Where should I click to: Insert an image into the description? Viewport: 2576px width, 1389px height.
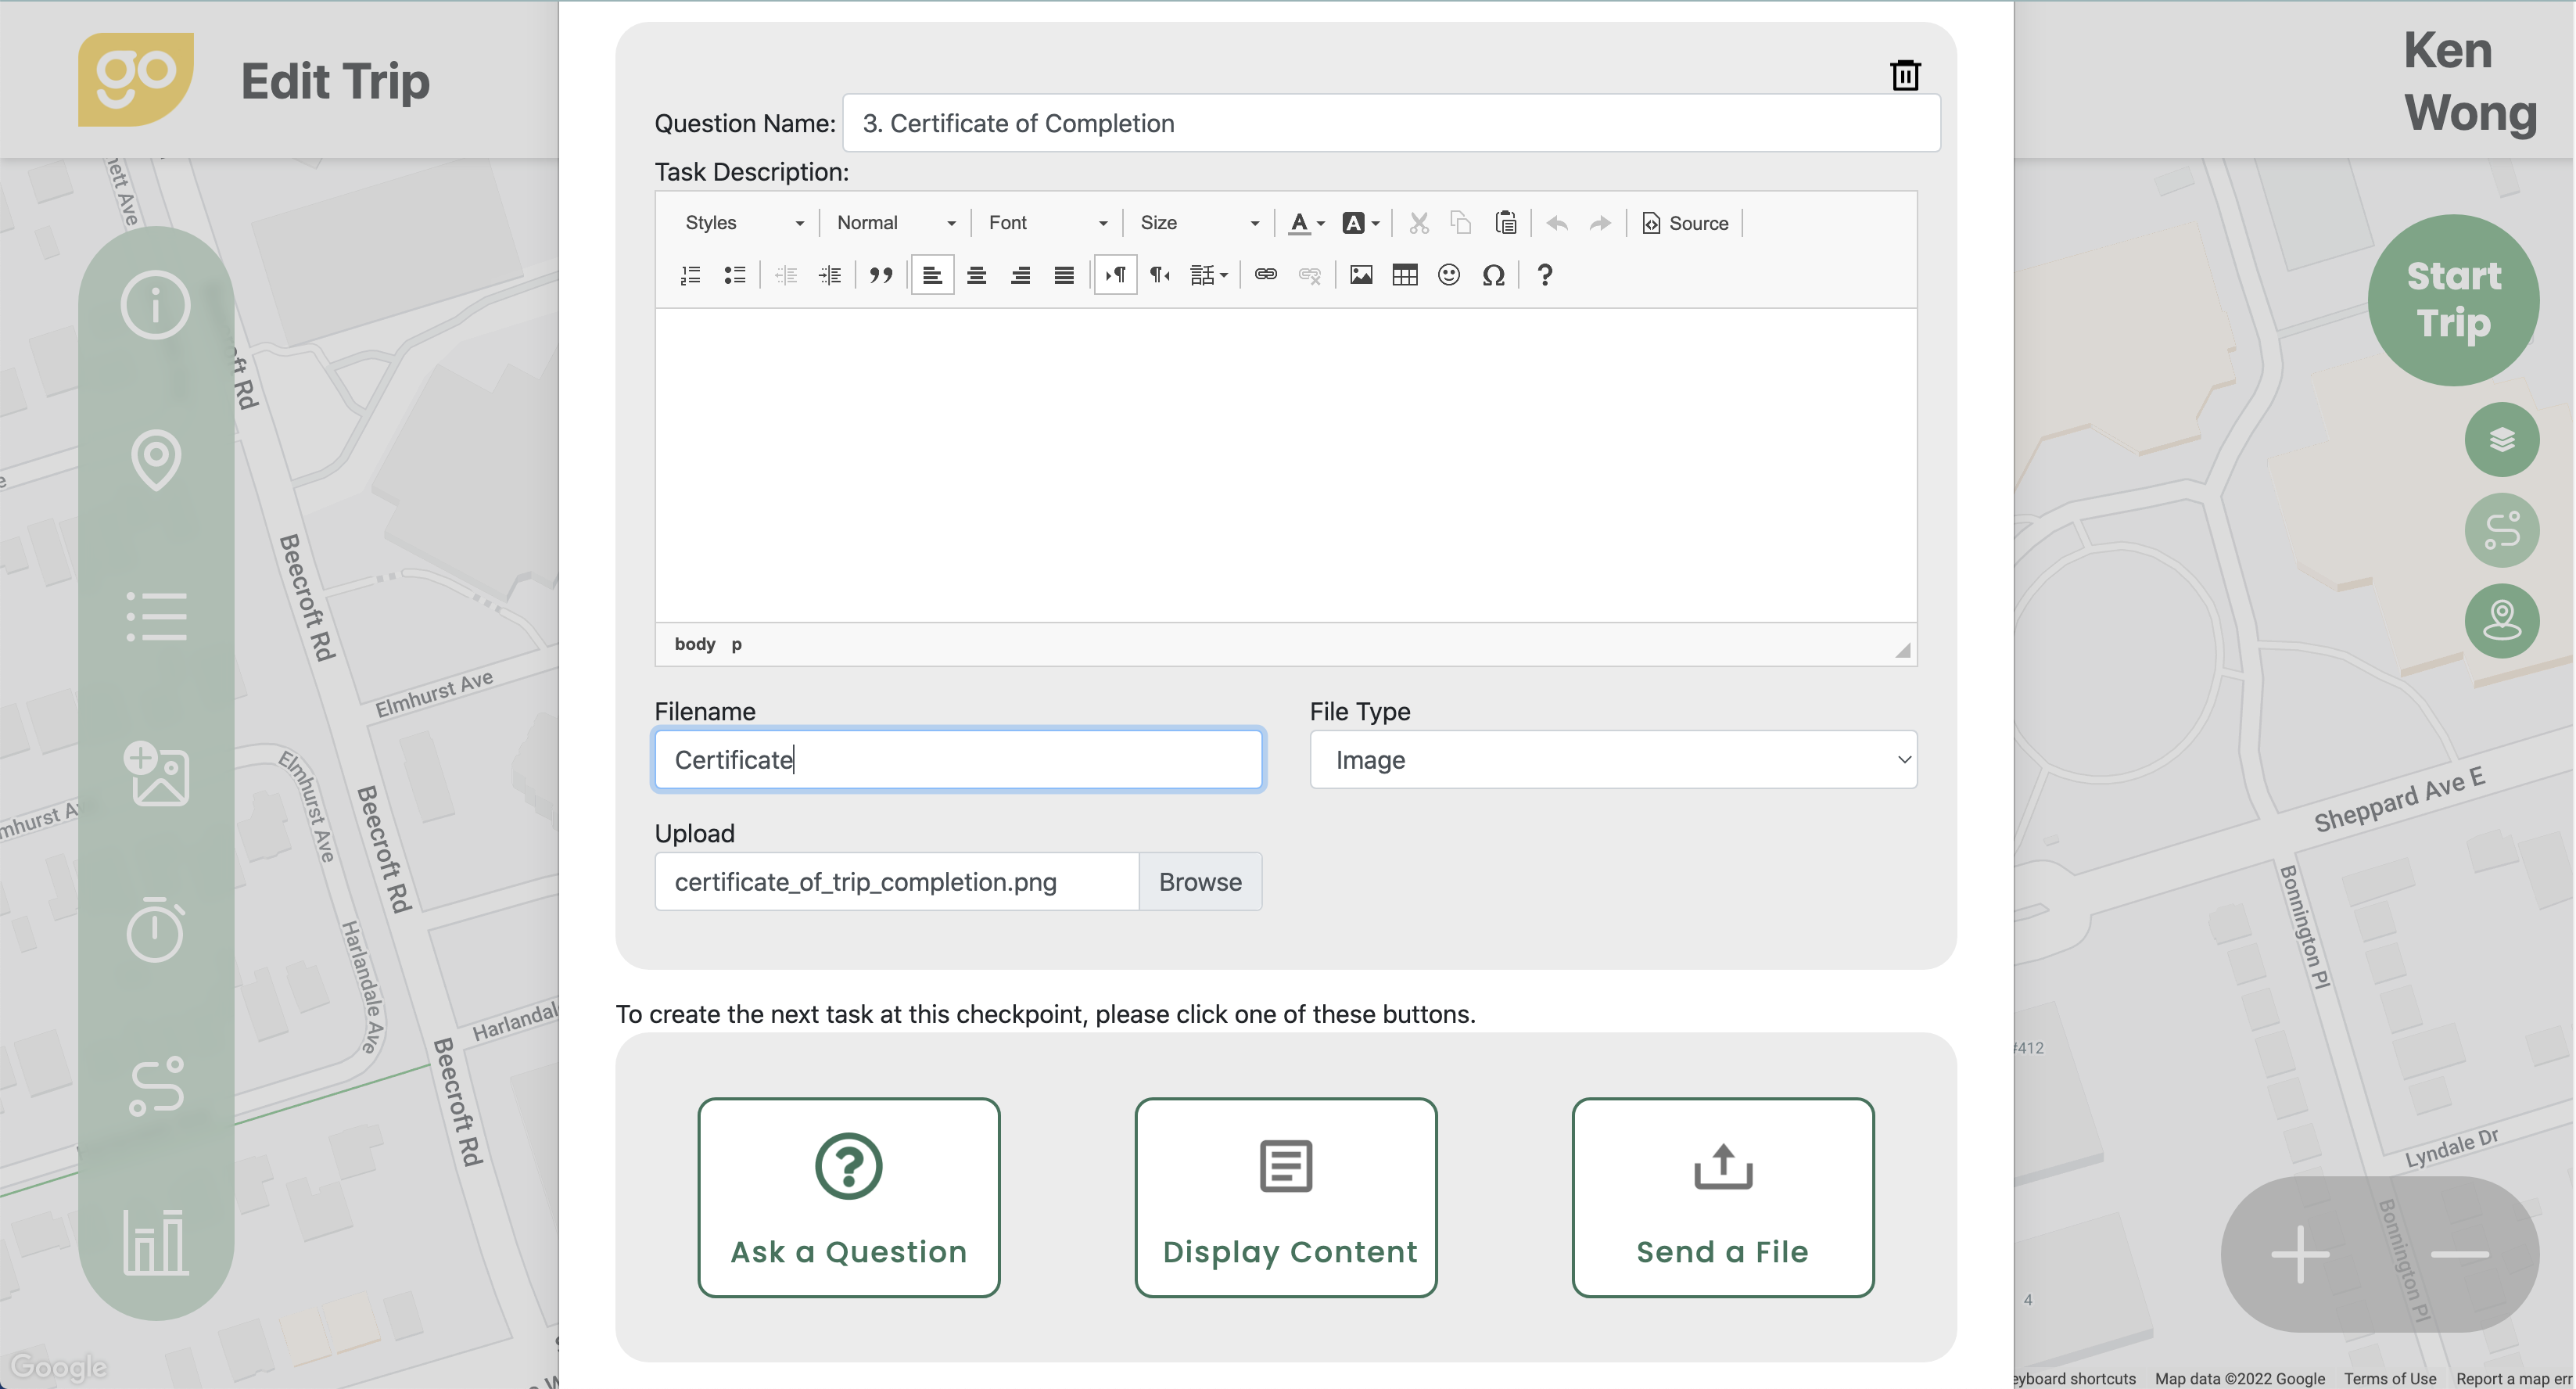(1360, 275)
